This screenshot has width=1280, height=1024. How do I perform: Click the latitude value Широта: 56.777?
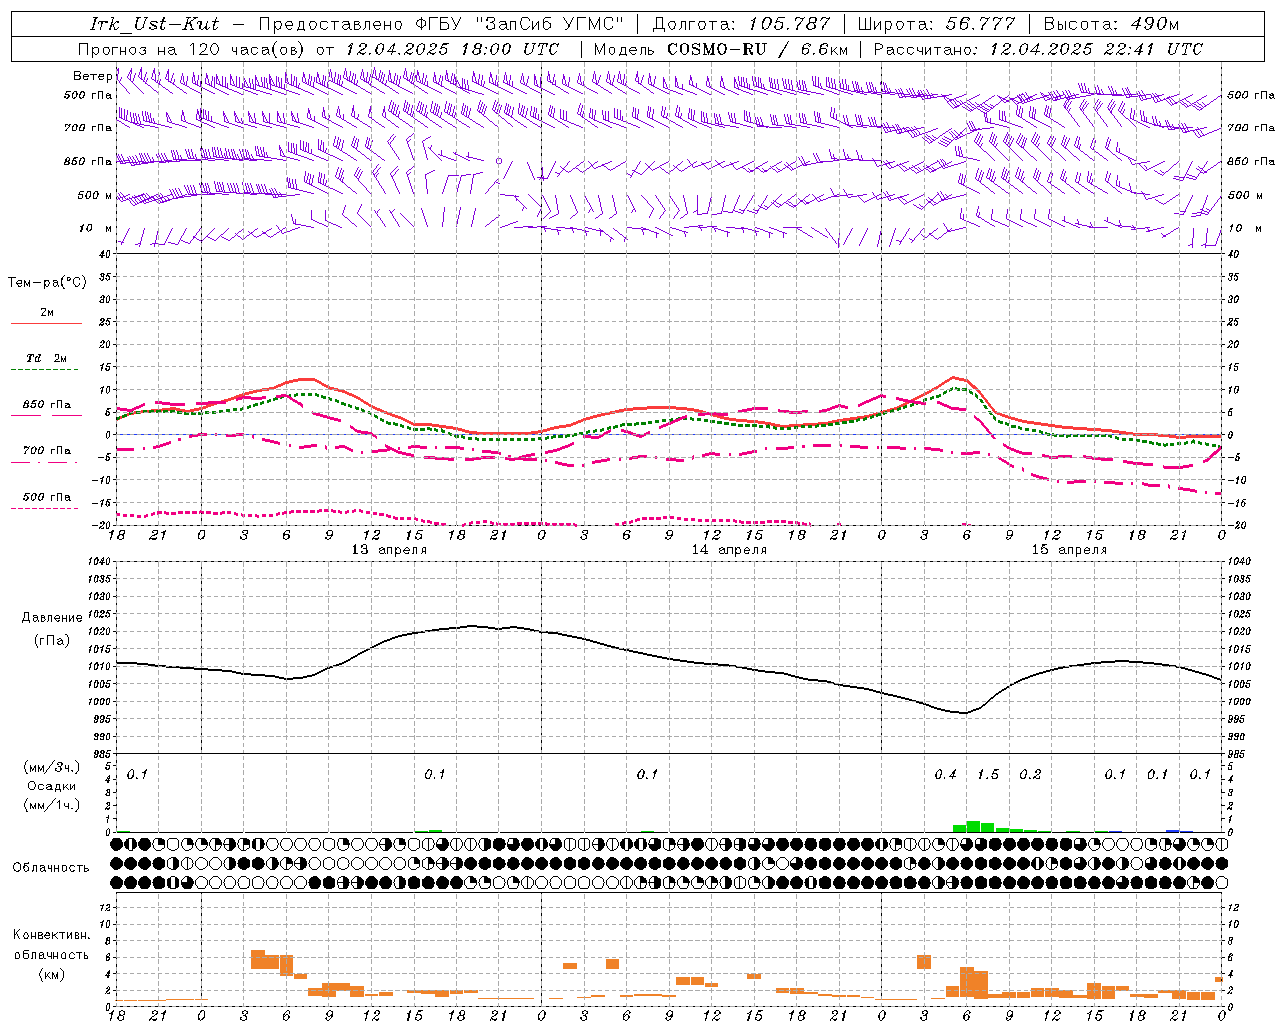click(x=936, y=24)
